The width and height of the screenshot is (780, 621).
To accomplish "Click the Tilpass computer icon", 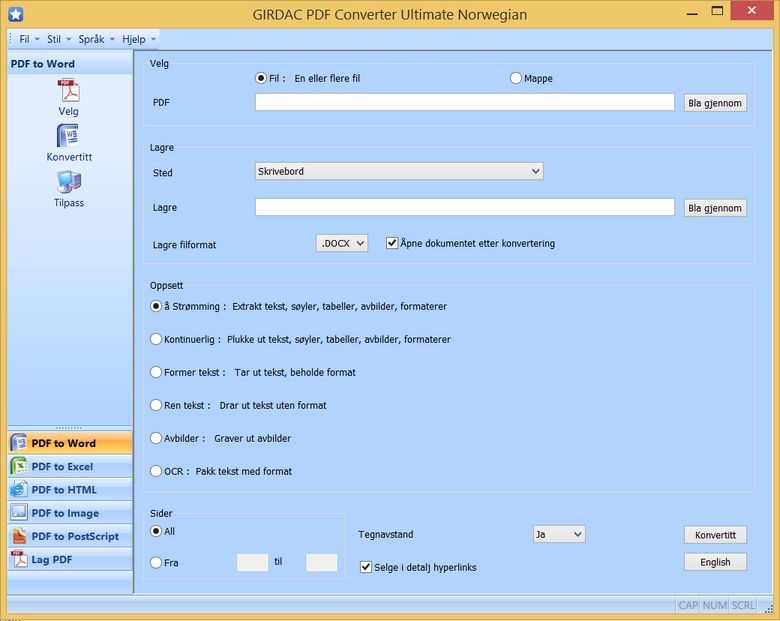I will pyautogui.click(x=69, y=182).
